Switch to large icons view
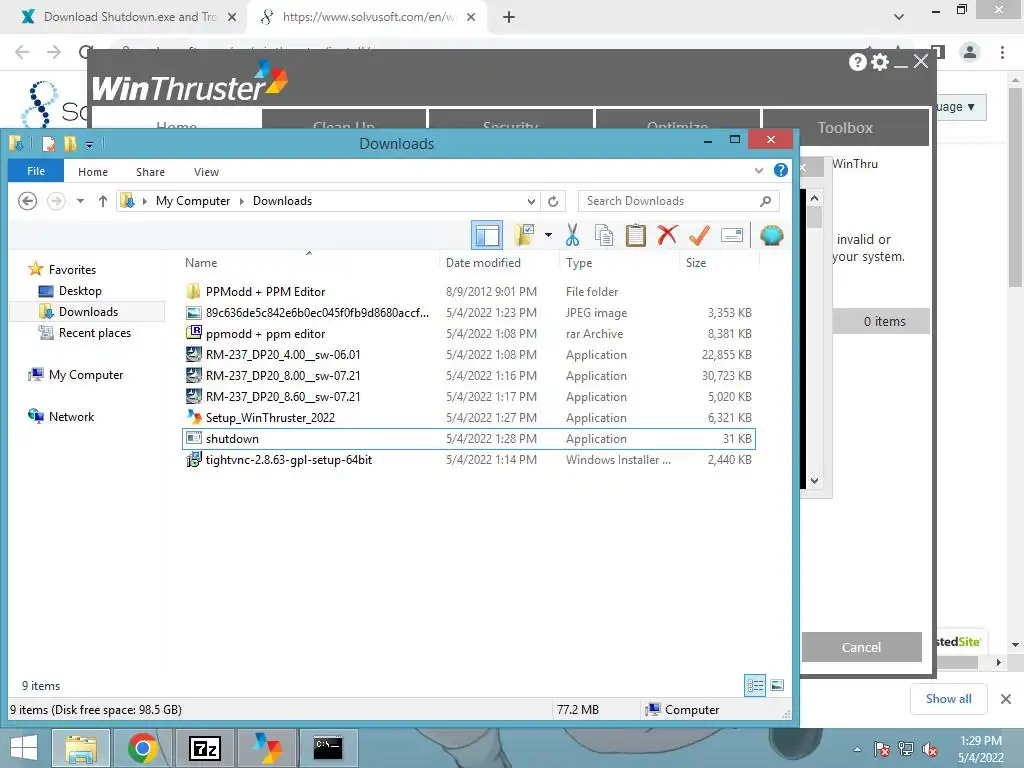The width and height of the screenshot is (1024, 768). pyautogui.click(x=777, y=685)
